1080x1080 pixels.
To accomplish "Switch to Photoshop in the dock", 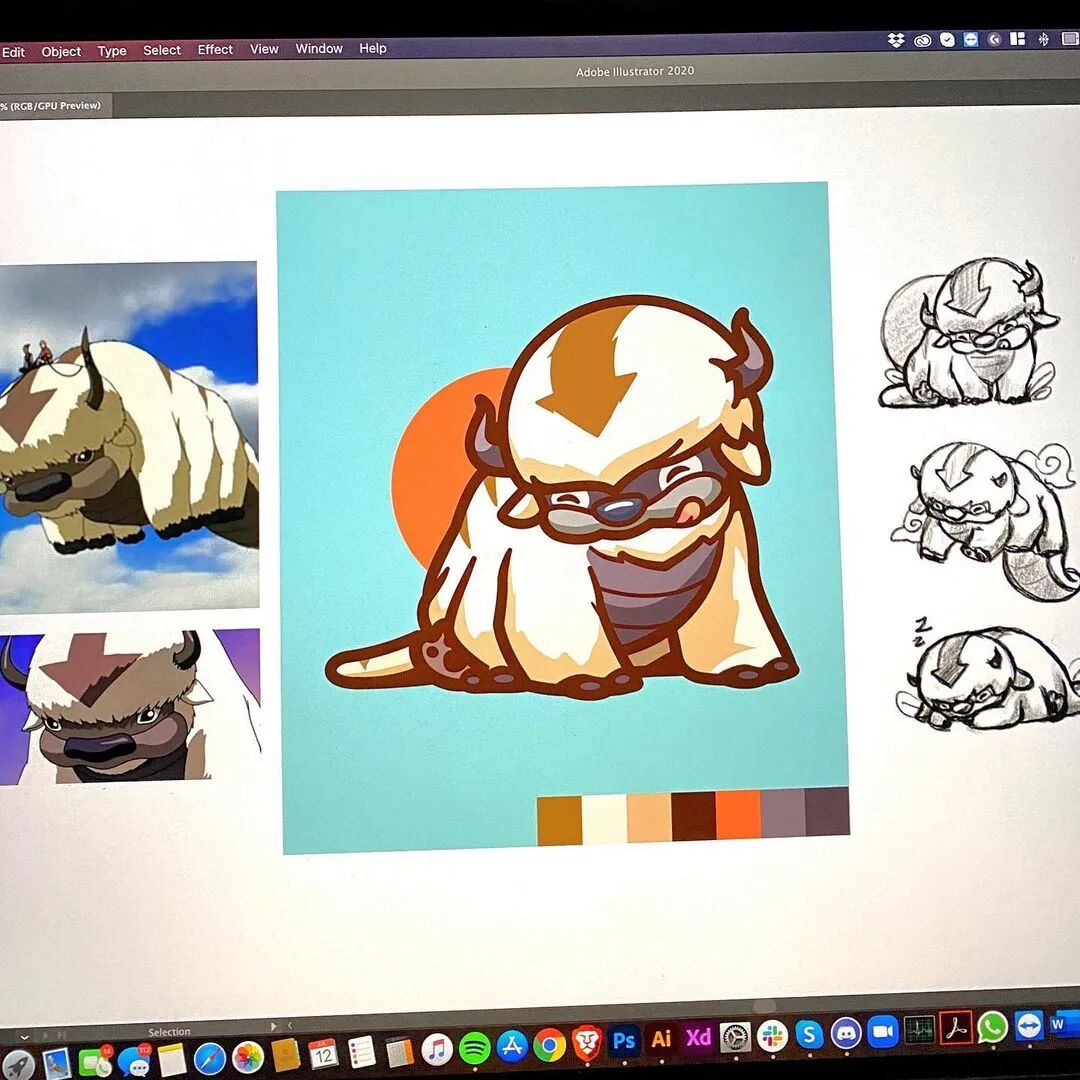I will (x=624, y=1040).
